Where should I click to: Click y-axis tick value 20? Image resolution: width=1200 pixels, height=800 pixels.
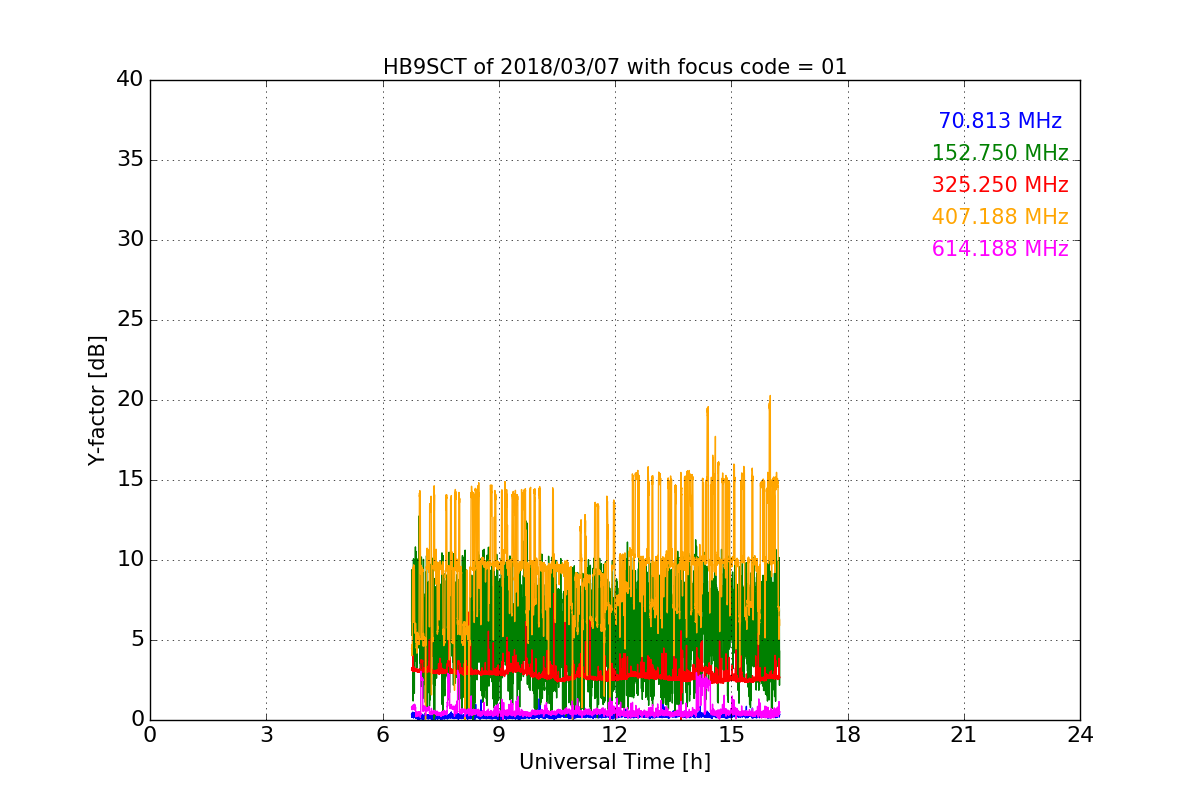click(x=129, y=400)
